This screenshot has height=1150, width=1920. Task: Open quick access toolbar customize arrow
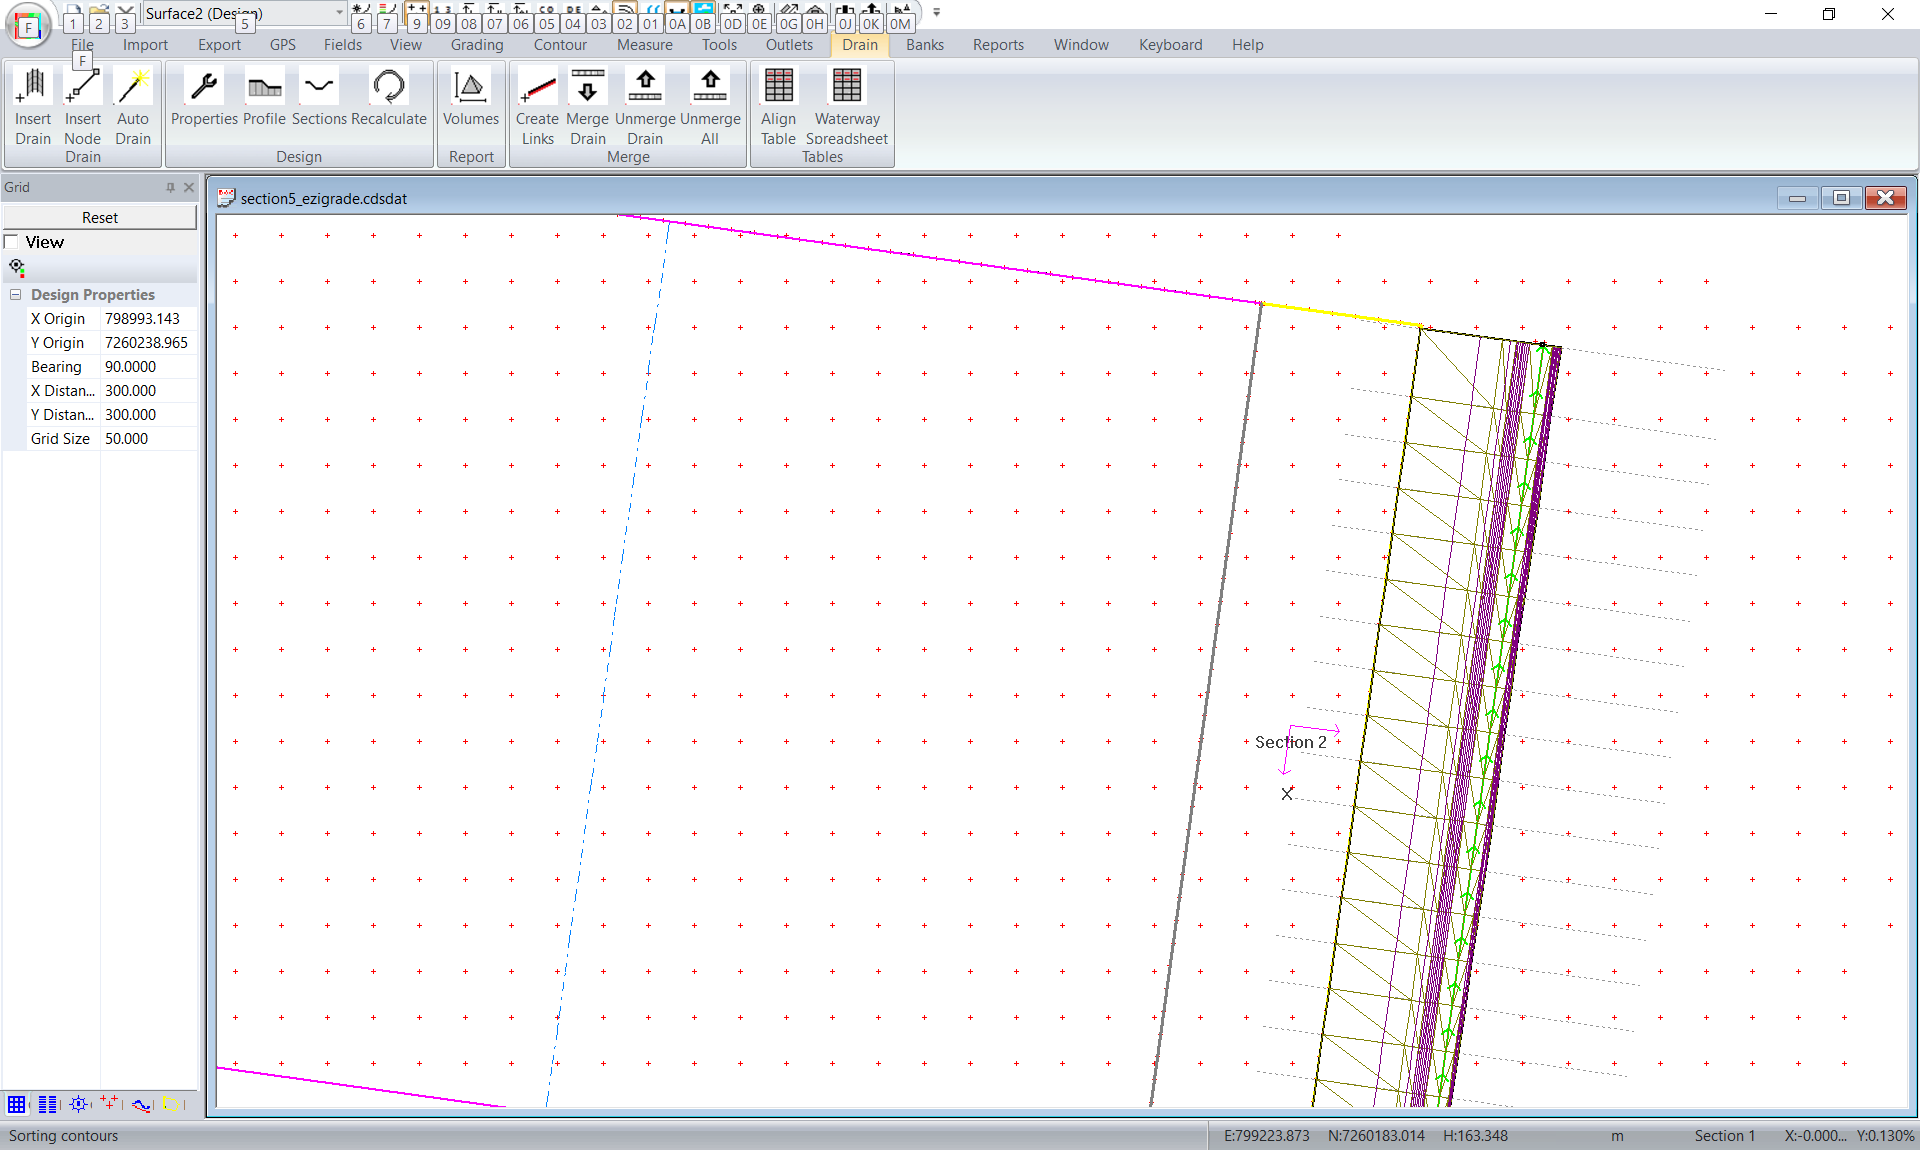coord(937,13)
